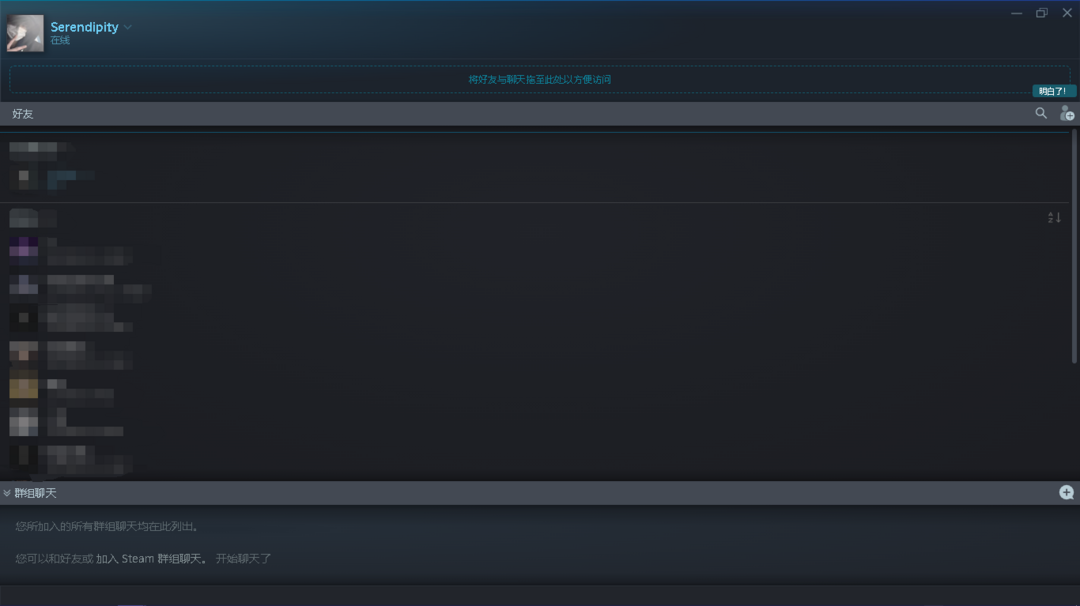Minimize the friends list window
The image size is (1080, 606).
point(1017,13)
